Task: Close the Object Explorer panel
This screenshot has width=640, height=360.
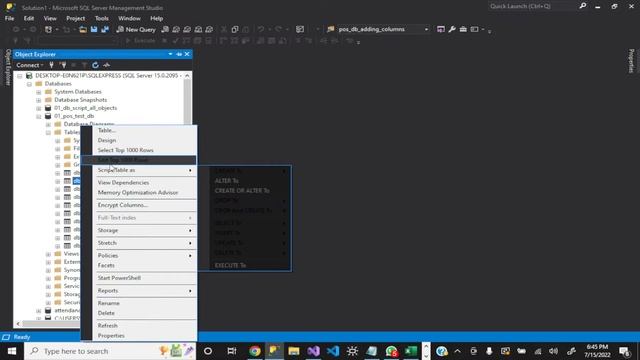Action: (187, 54)
